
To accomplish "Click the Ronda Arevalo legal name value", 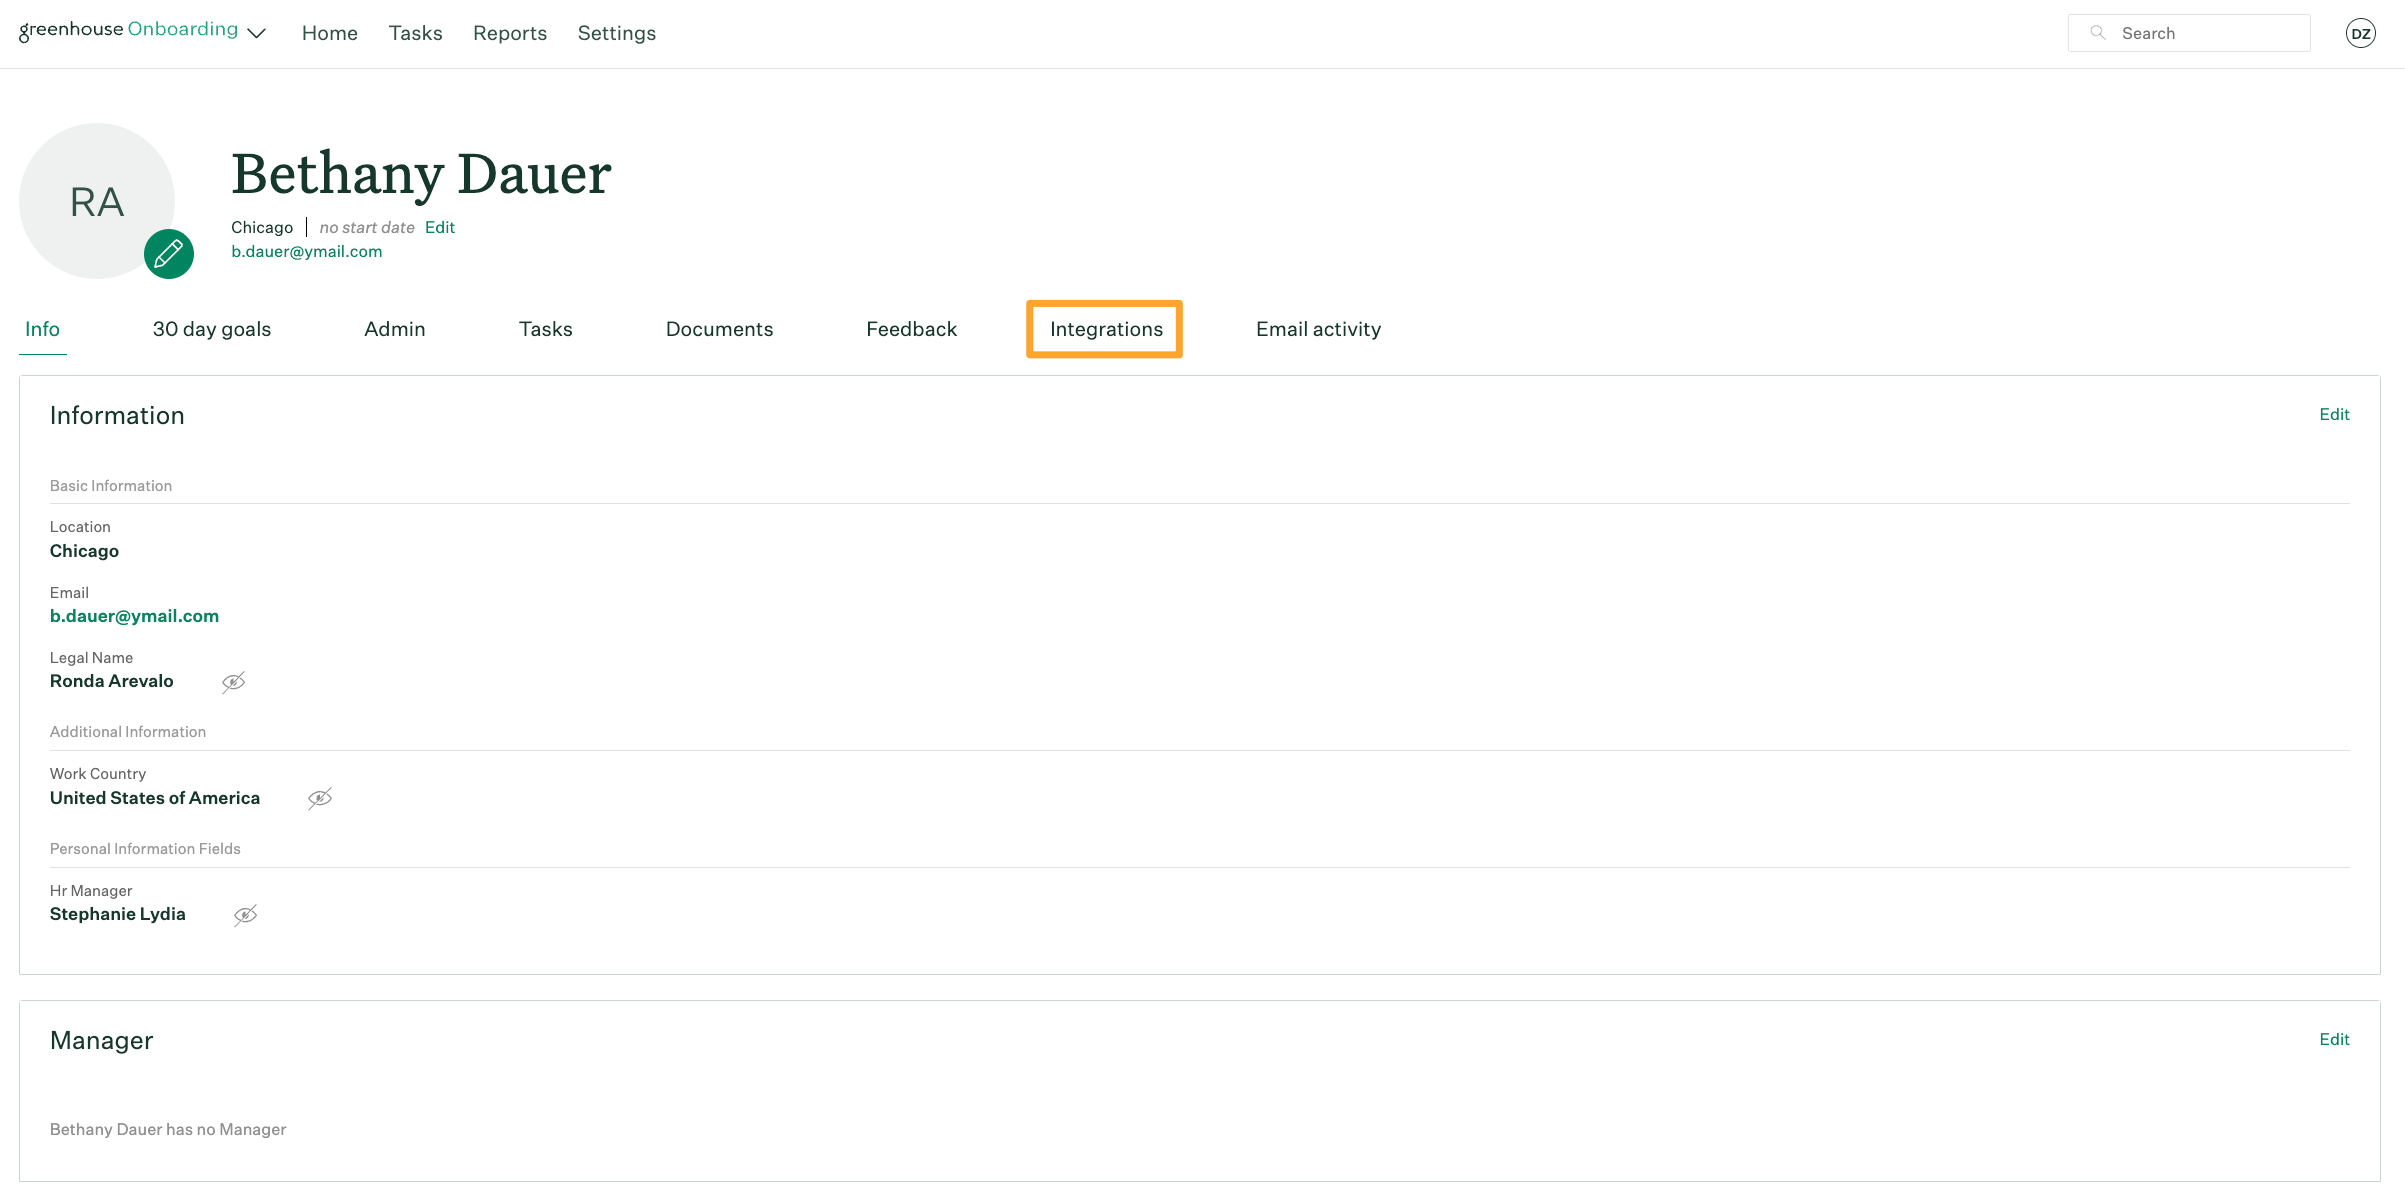I will click(112, 681).
